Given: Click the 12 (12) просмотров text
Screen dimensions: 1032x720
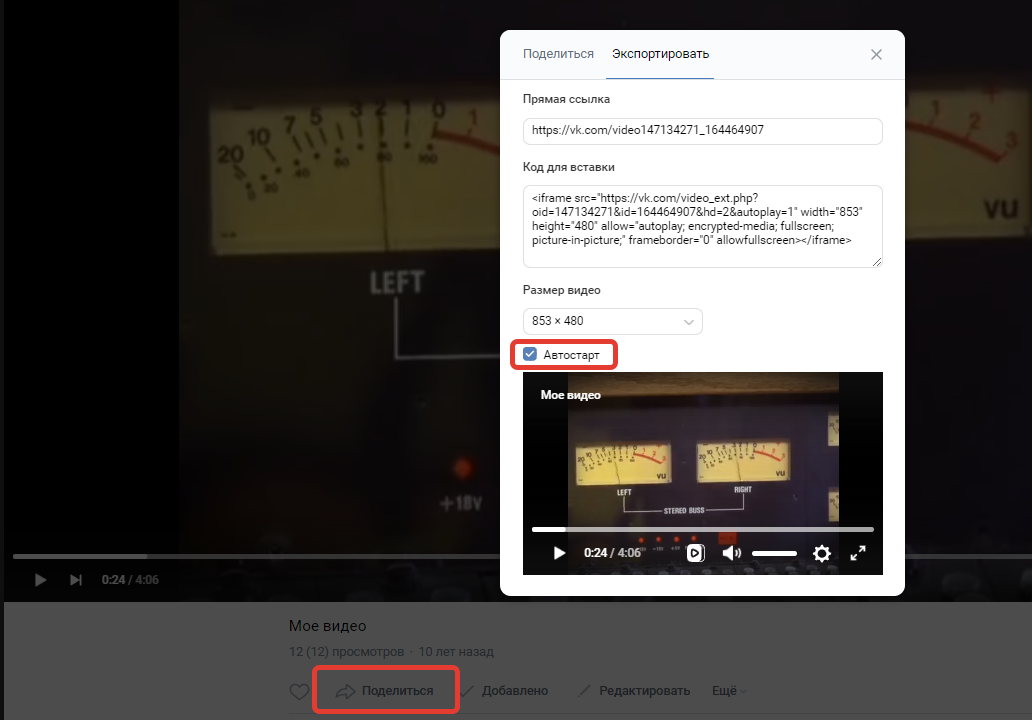Looking at the screenshot, I should 346,652.
